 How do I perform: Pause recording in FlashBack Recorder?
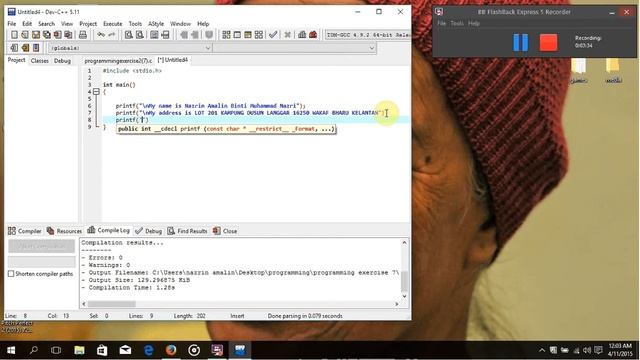[520, 42]
